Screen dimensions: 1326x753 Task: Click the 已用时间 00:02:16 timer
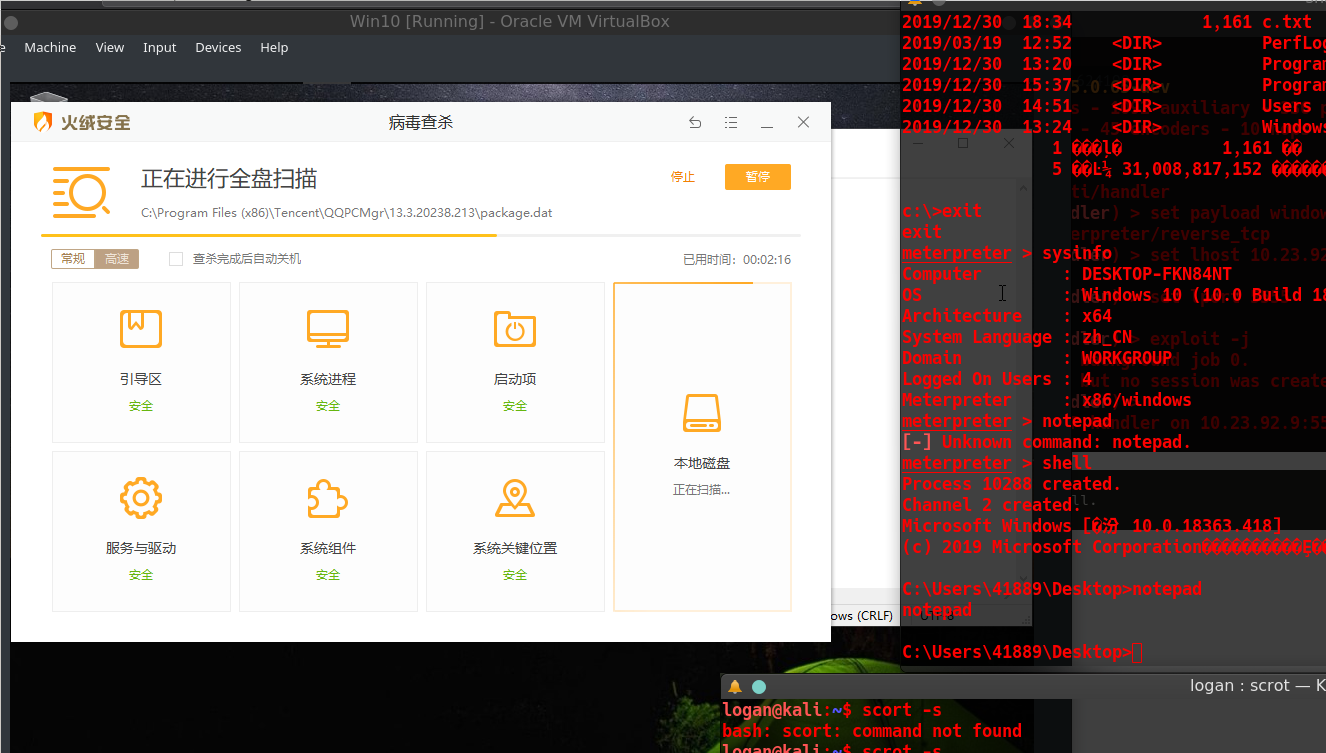pyautogui.click(x=737, y=259)
